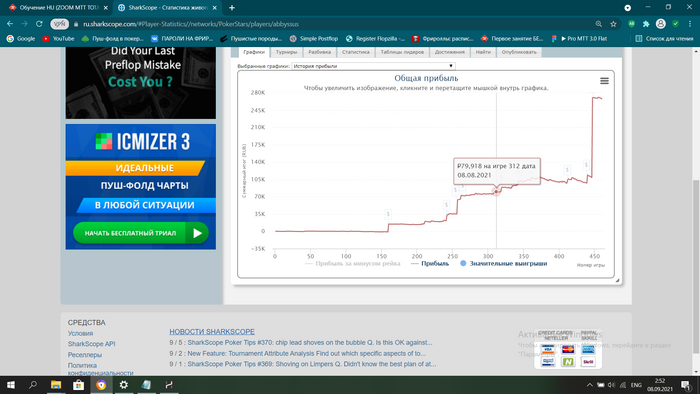Close the SharkScope tab
Screen dimensions: 700x394
tap(215, 8)
